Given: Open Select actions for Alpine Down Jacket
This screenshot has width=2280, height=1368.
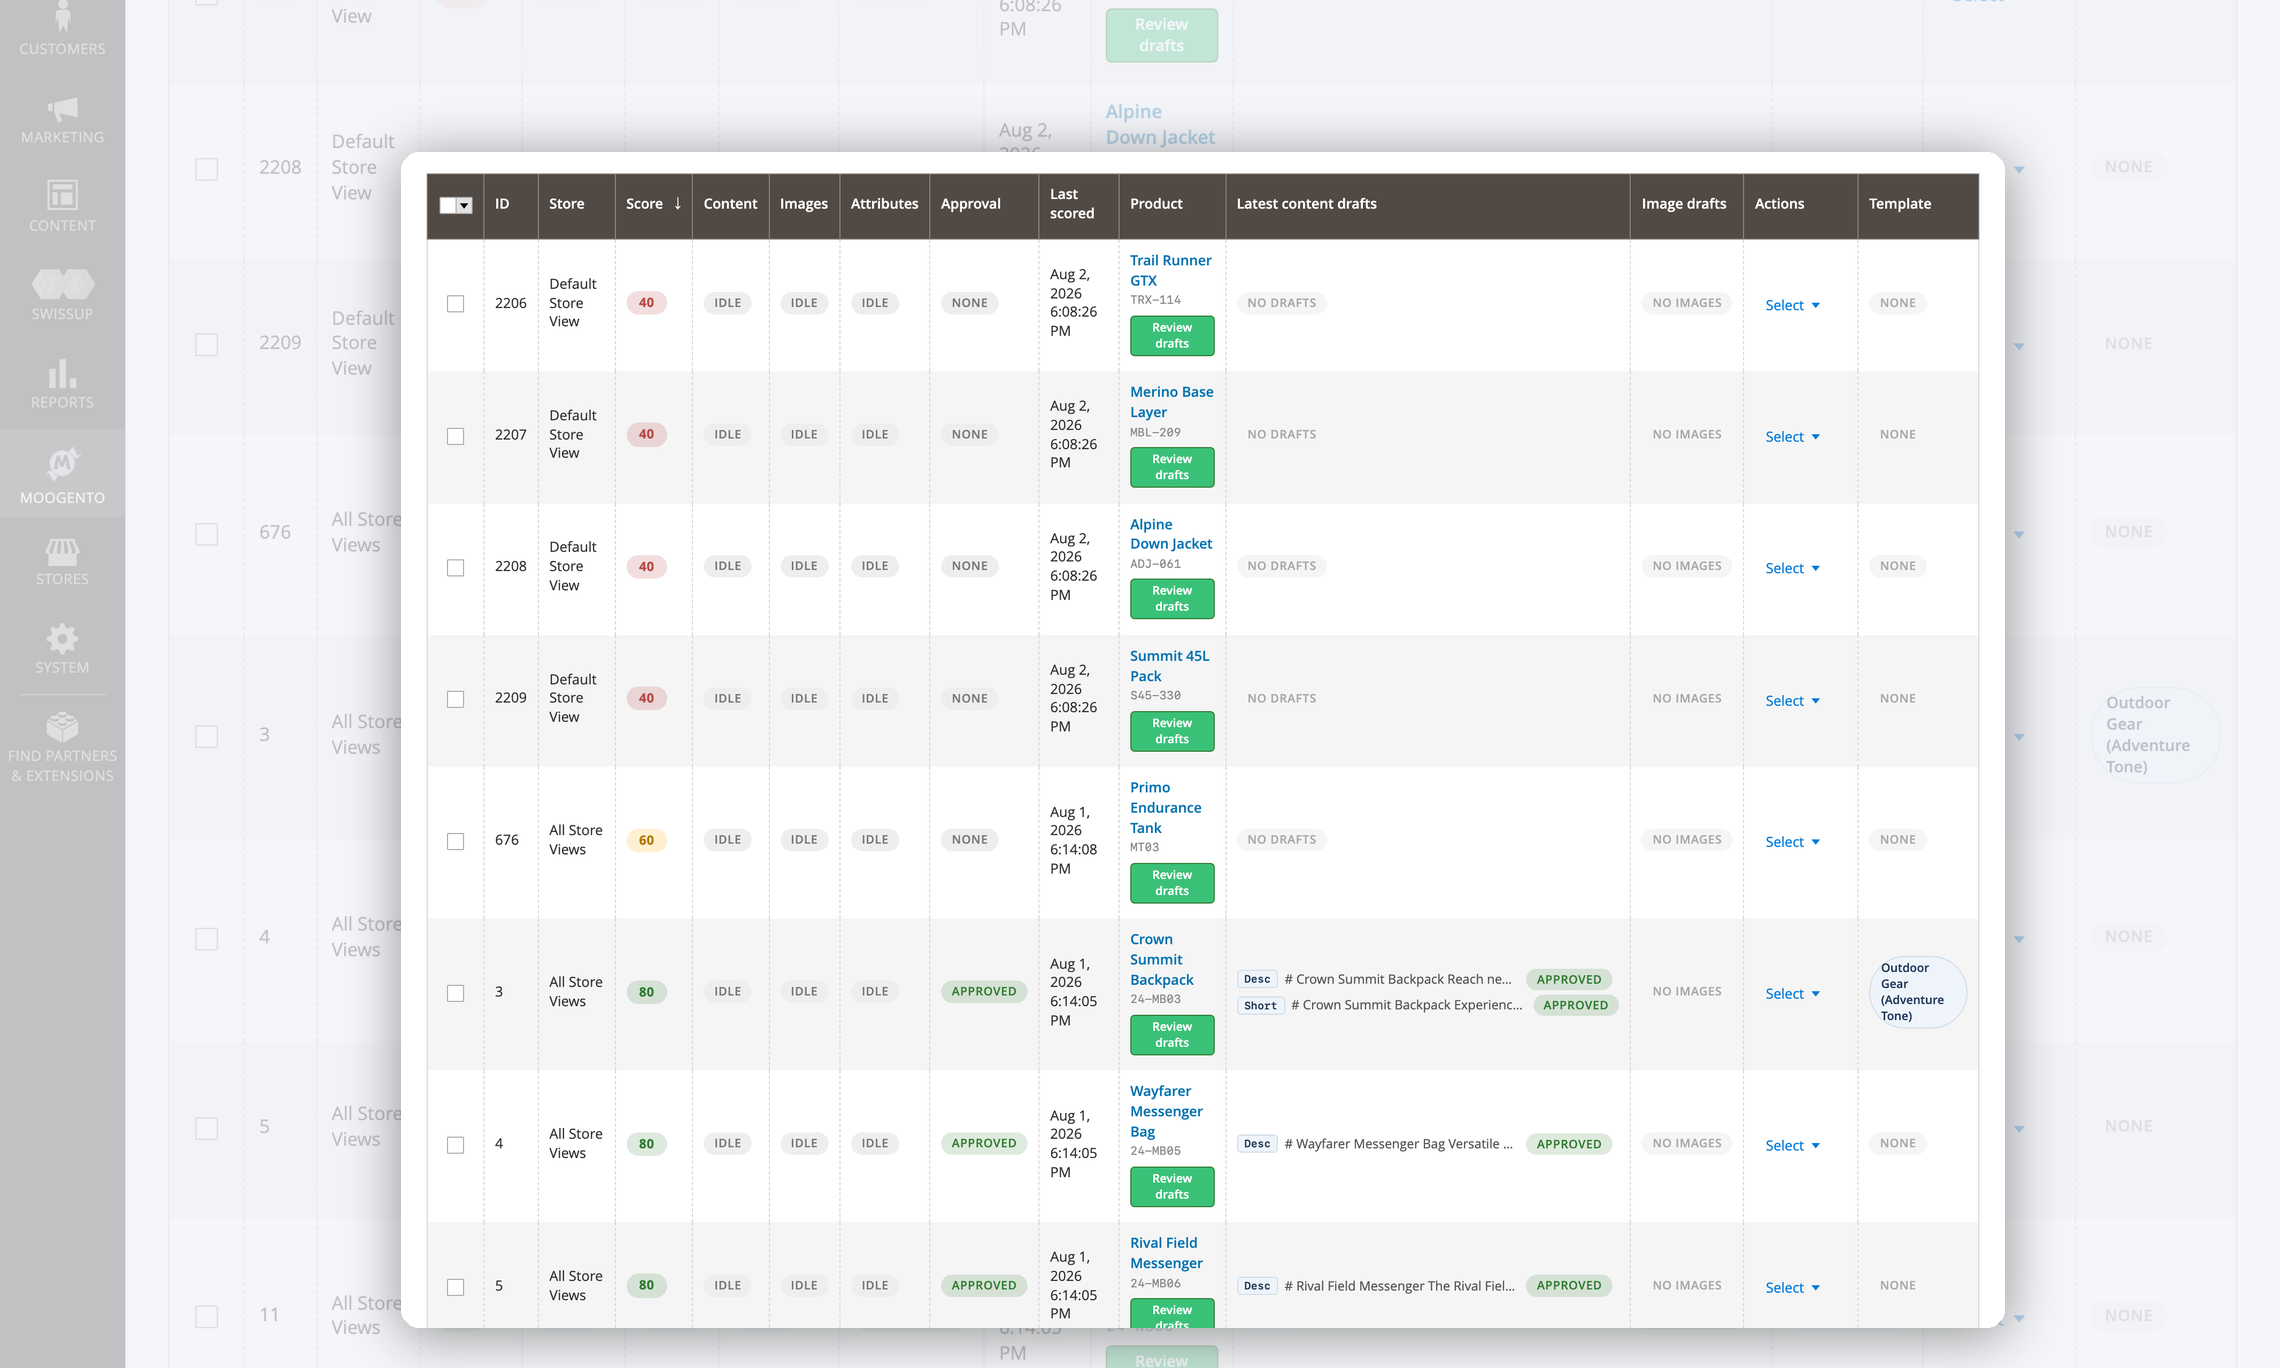Looking at the screenshot, I should click(1792, 568).
